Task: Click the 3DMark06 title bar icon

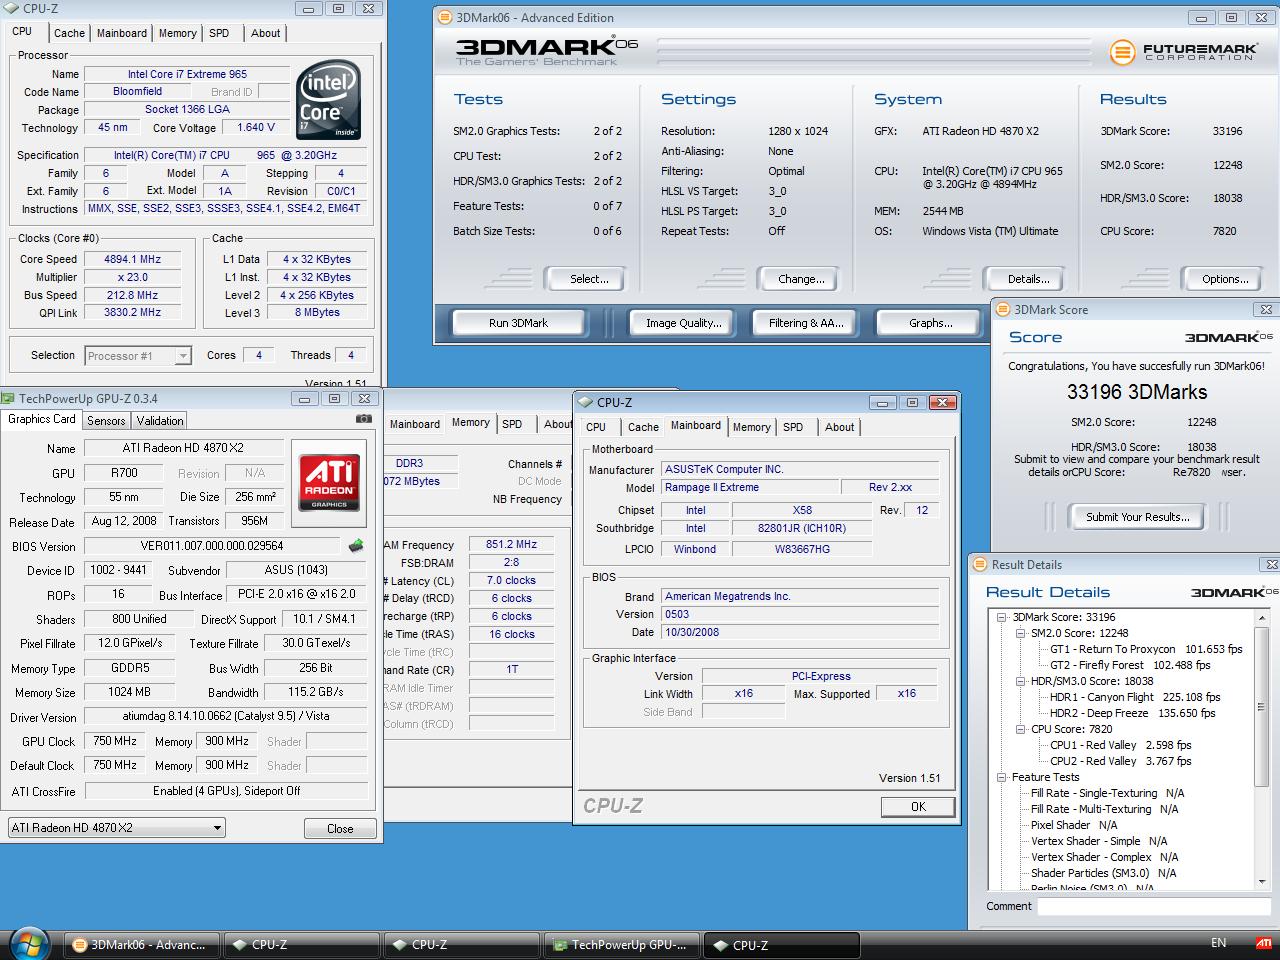Action: click(x=445, y=17)
